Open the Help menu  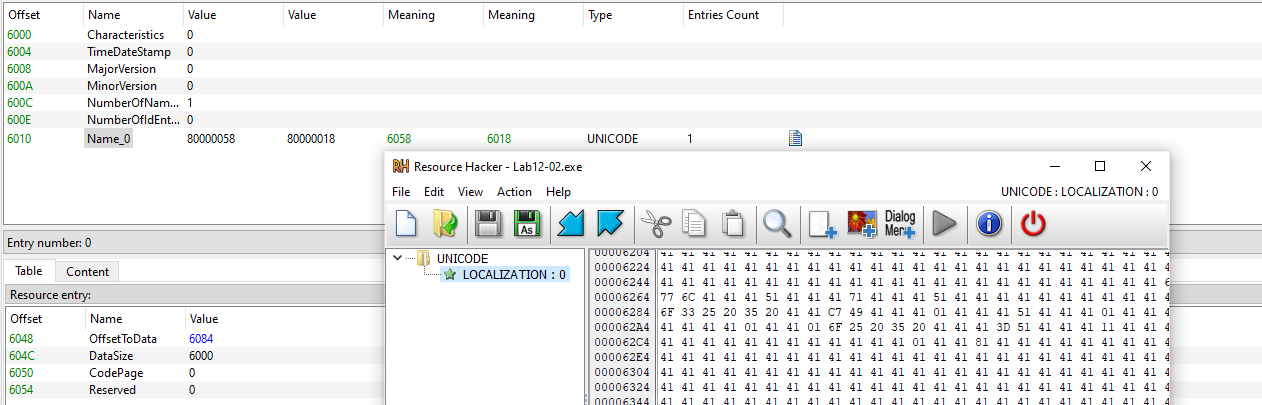click(x=558, y=191)
